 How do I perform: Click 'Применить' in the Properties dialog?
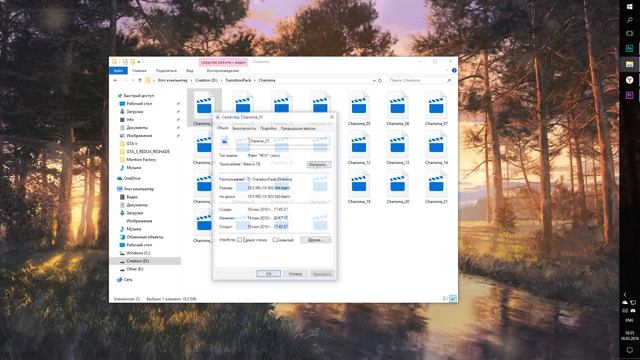coord(322,274)
